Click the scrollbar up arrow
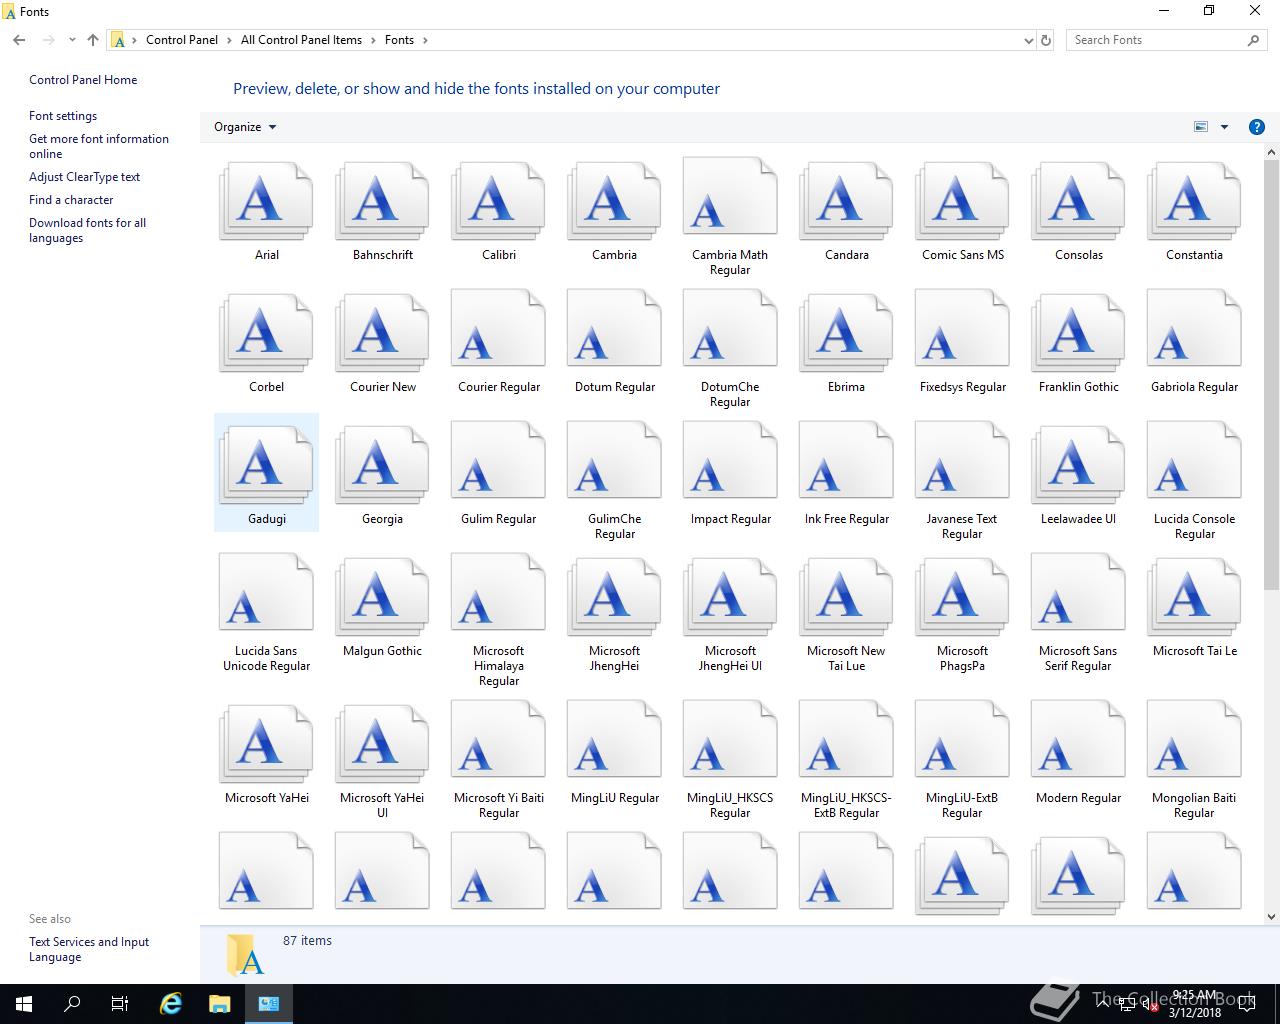 pyautogui.click(x=1272, y=153)
